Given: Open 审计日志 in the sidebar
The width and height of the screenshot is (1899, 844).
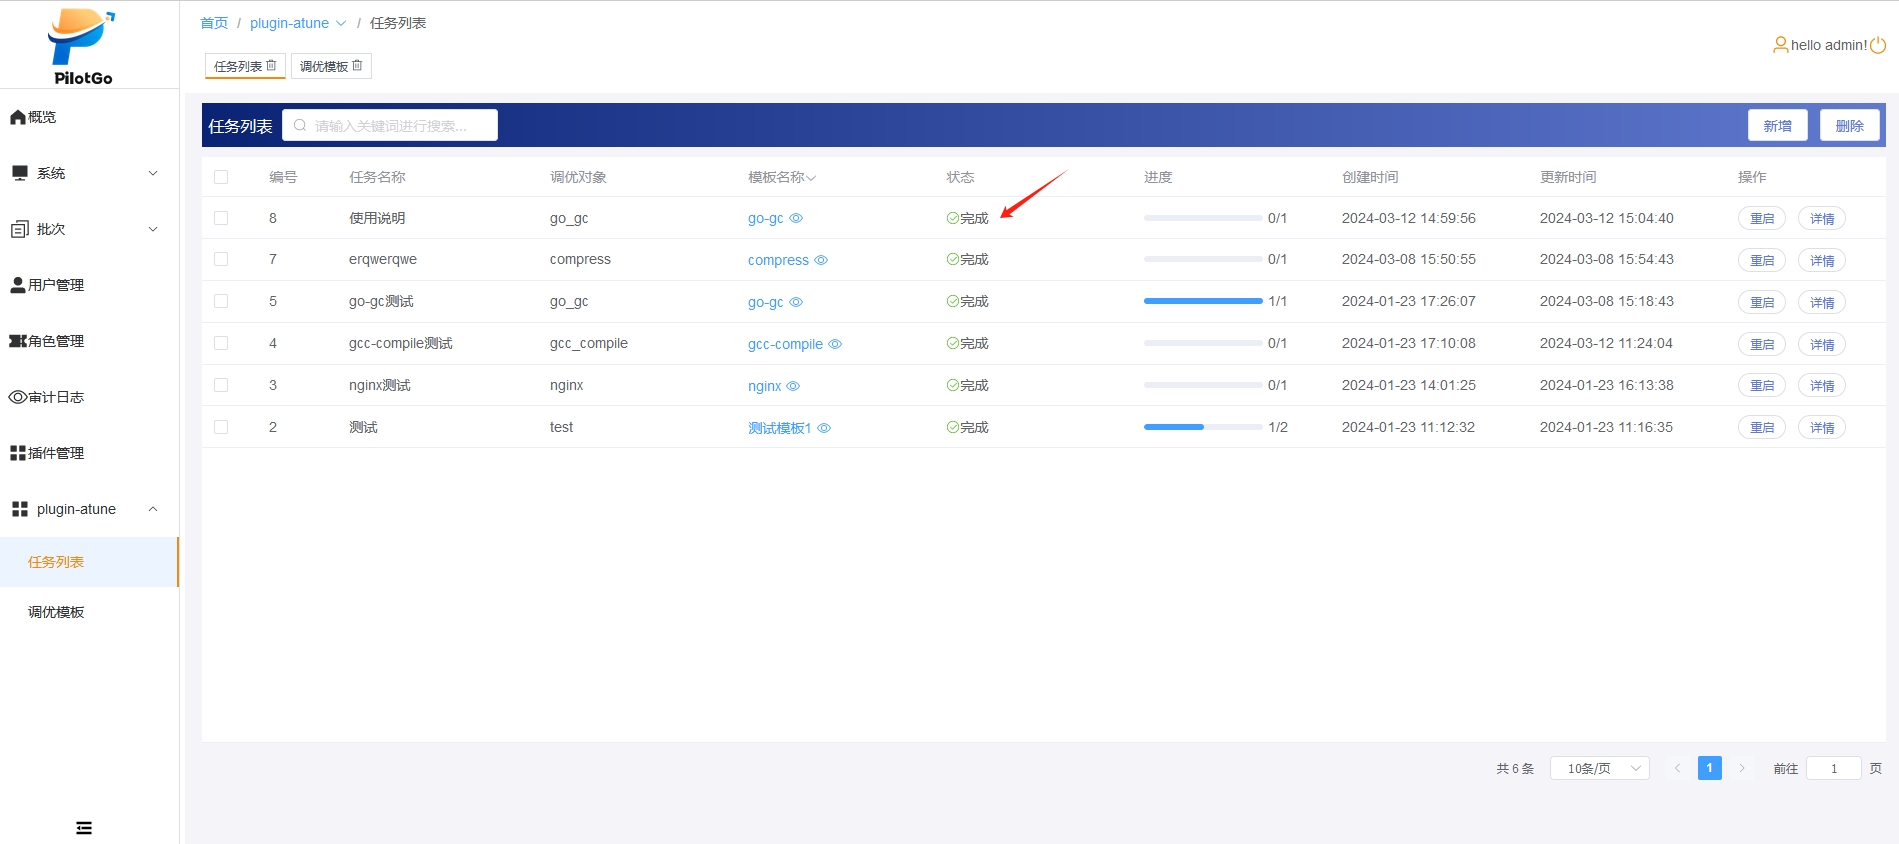Looking at the screenshot, I should click(89, 397).
